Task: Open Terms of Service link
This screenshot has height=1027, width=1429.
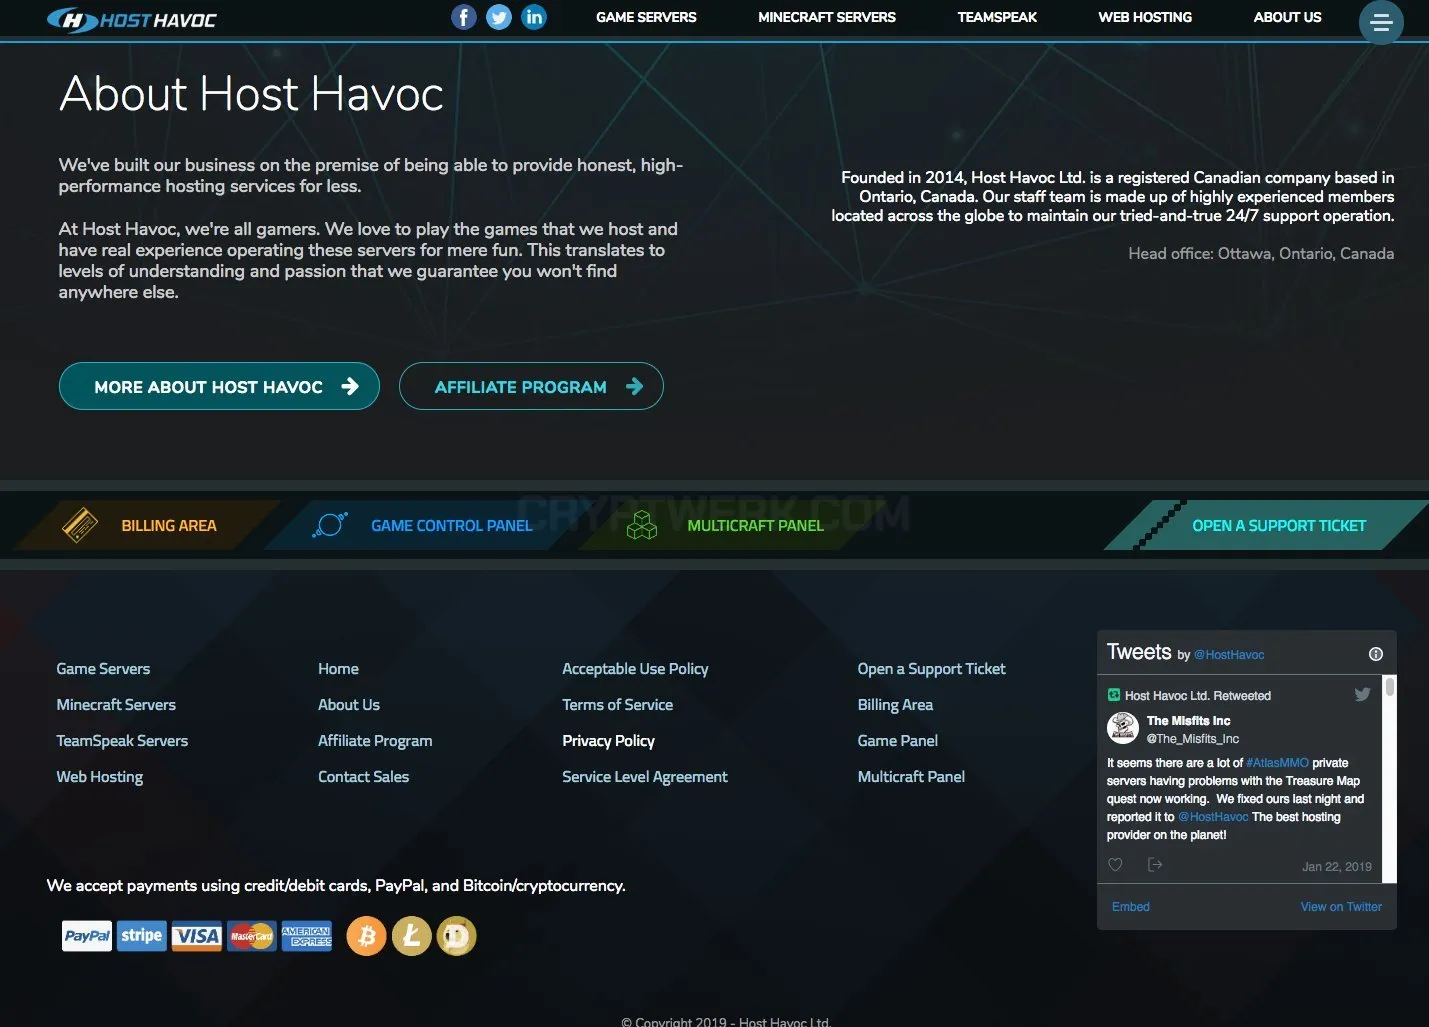Action: (617, 705)
